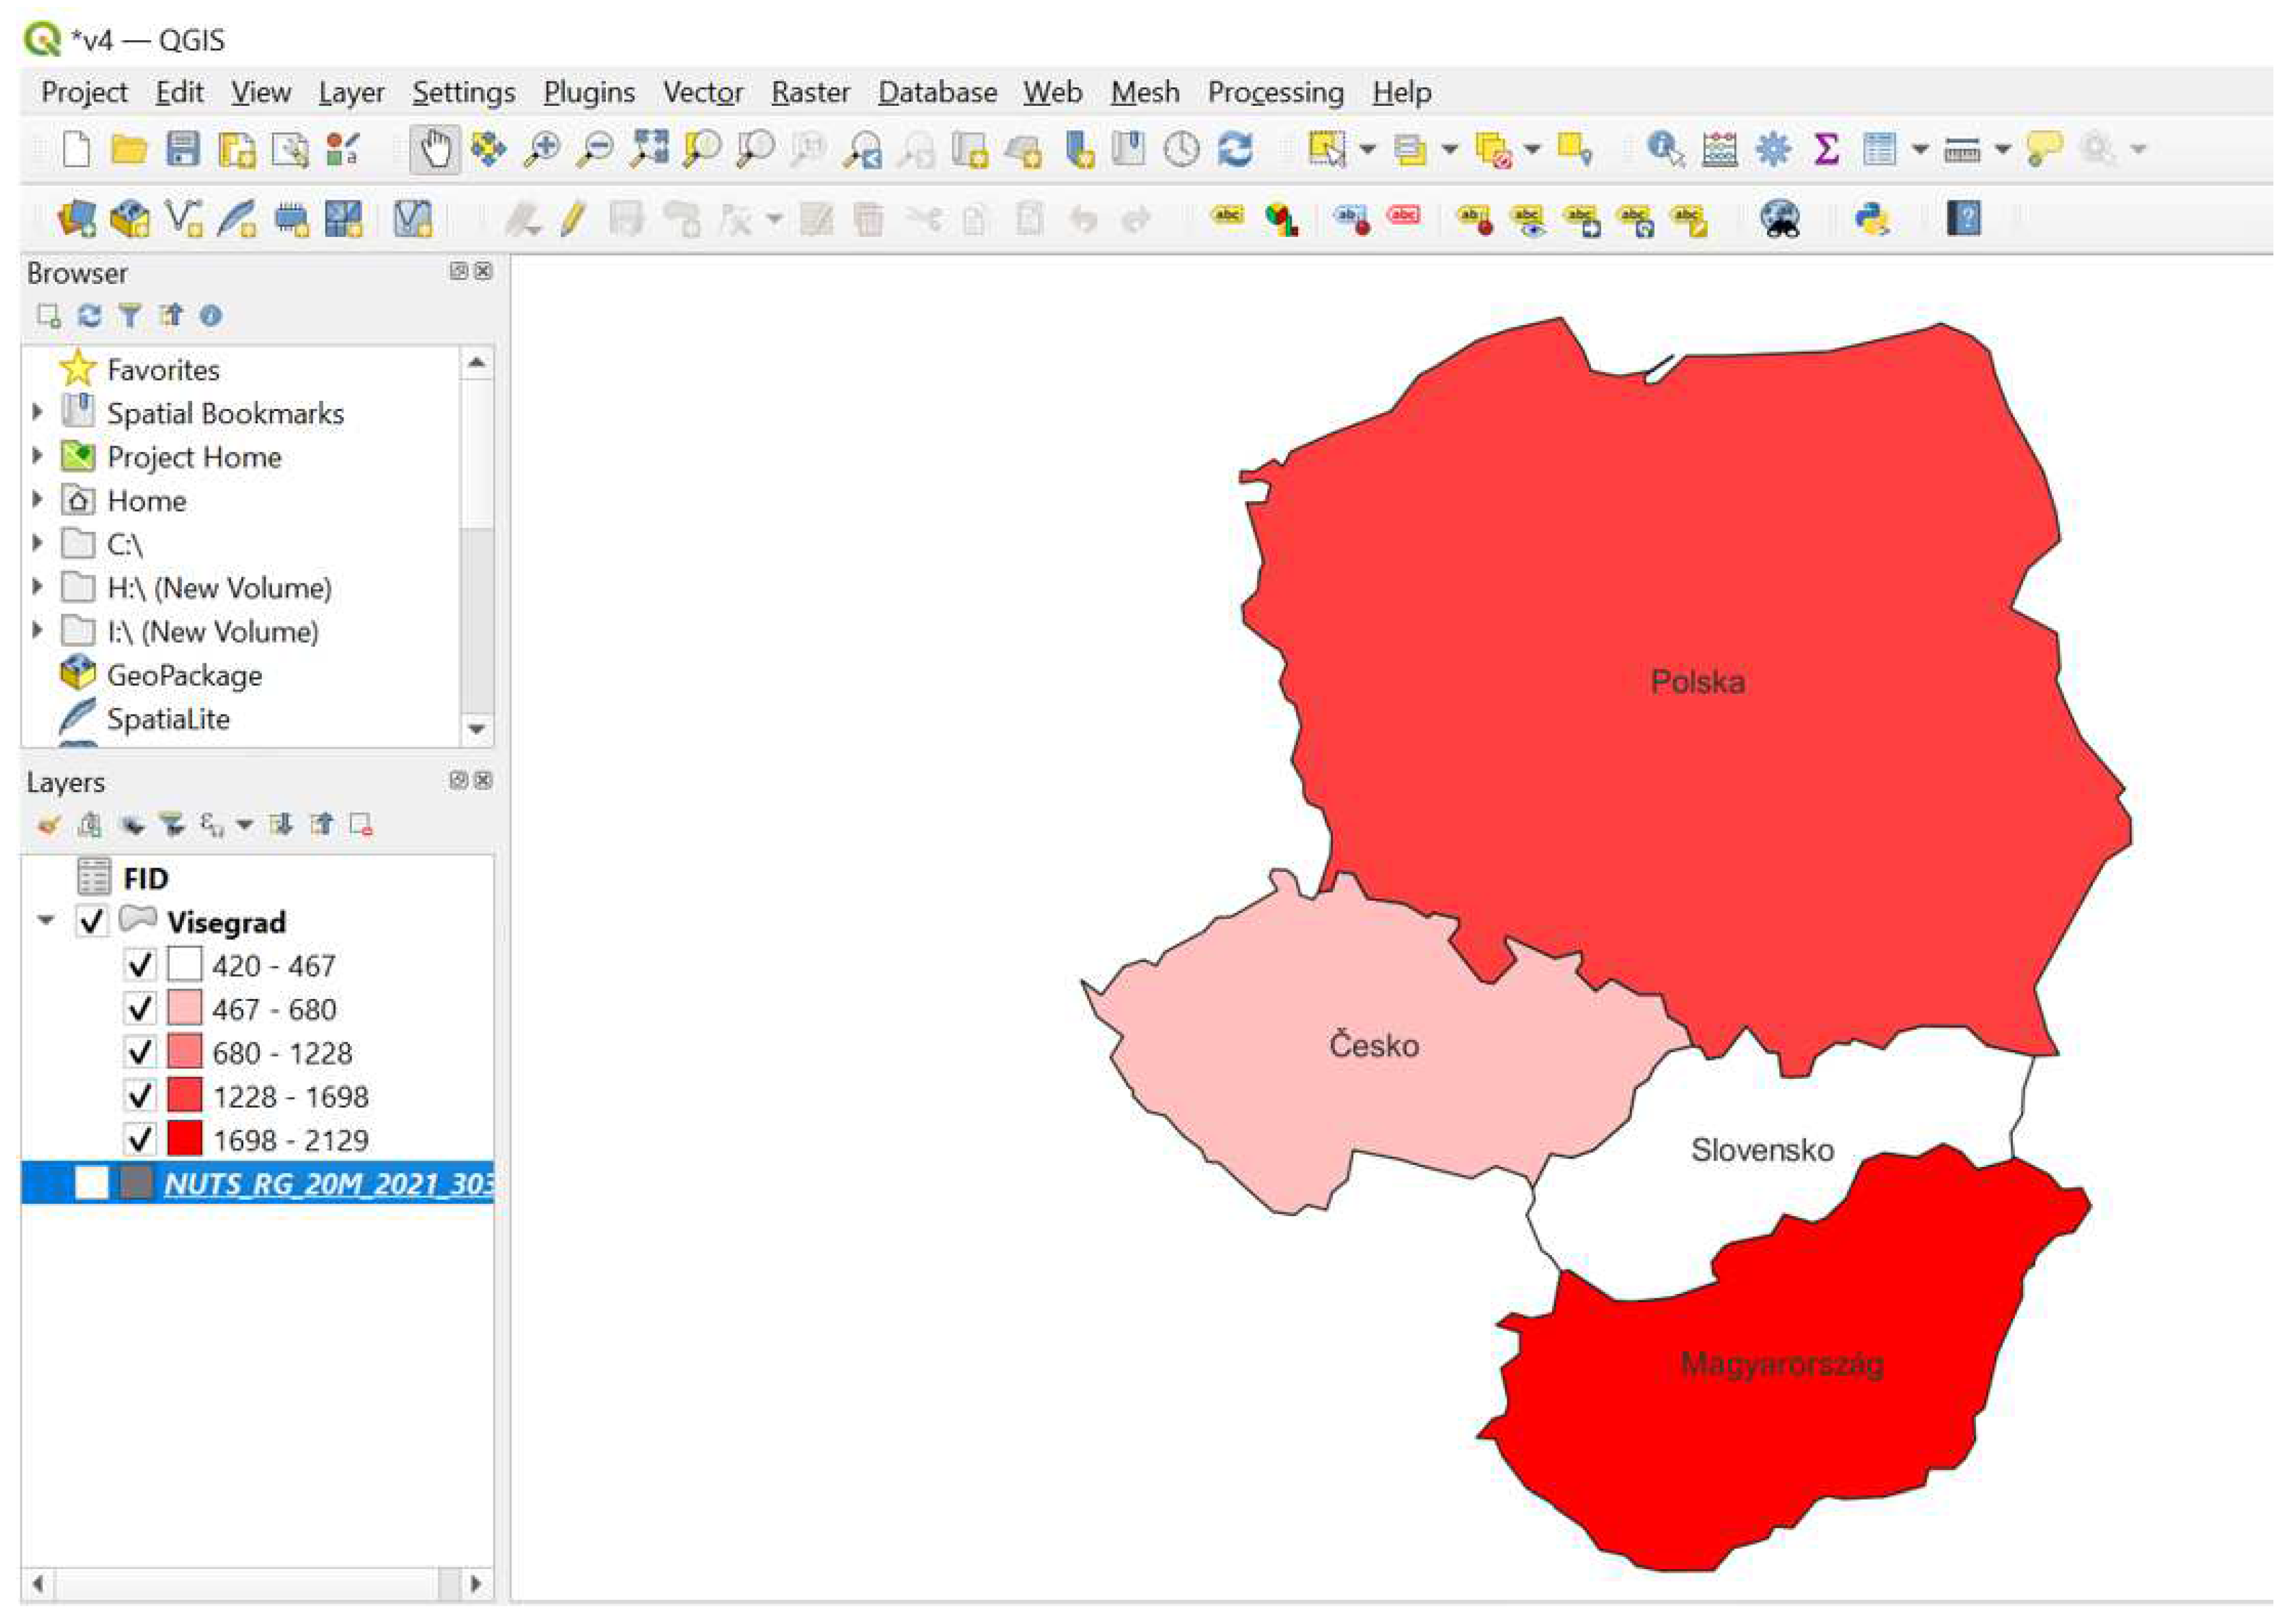Click GeoPackage in Browser panel

click(x=184, y=676)
